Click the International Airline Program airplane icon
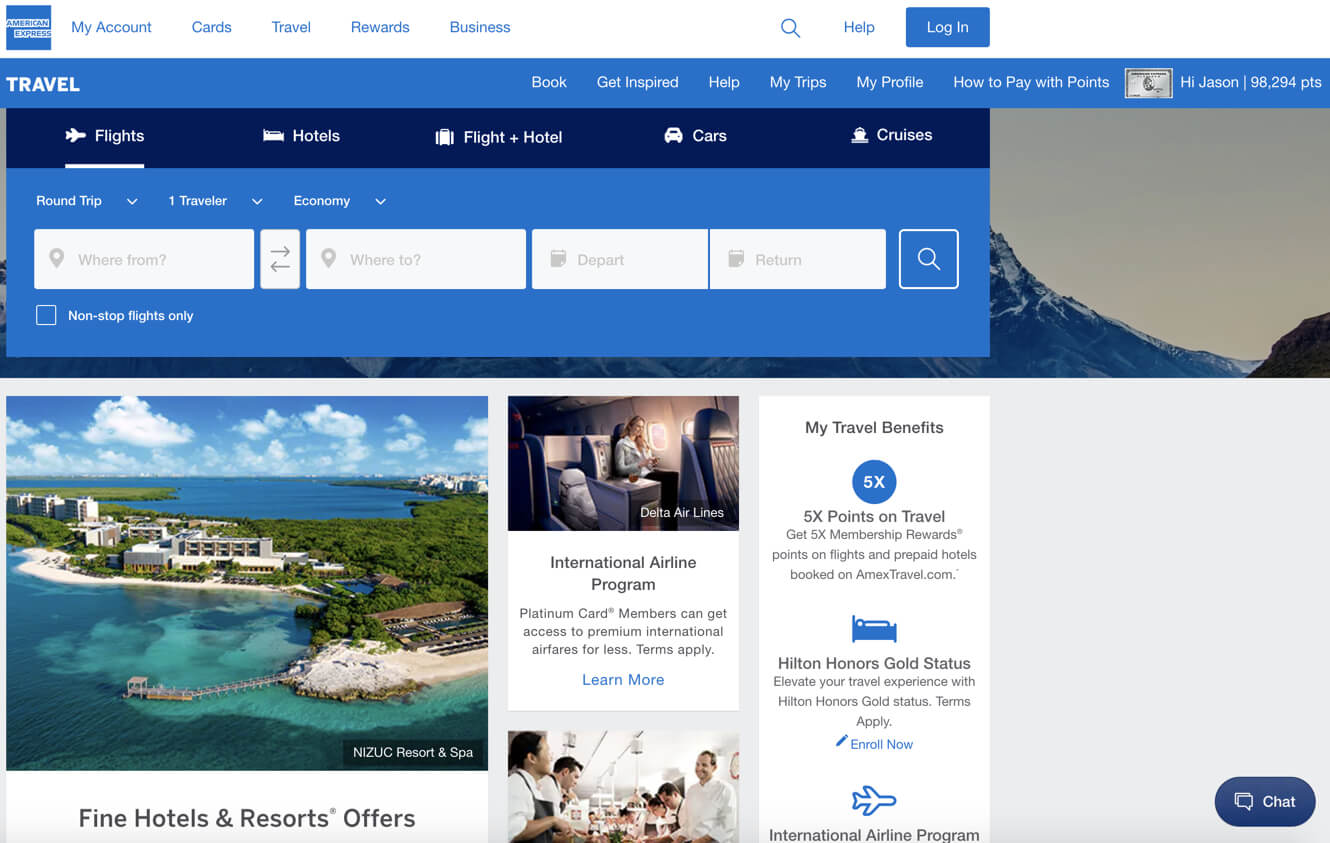 874,800
